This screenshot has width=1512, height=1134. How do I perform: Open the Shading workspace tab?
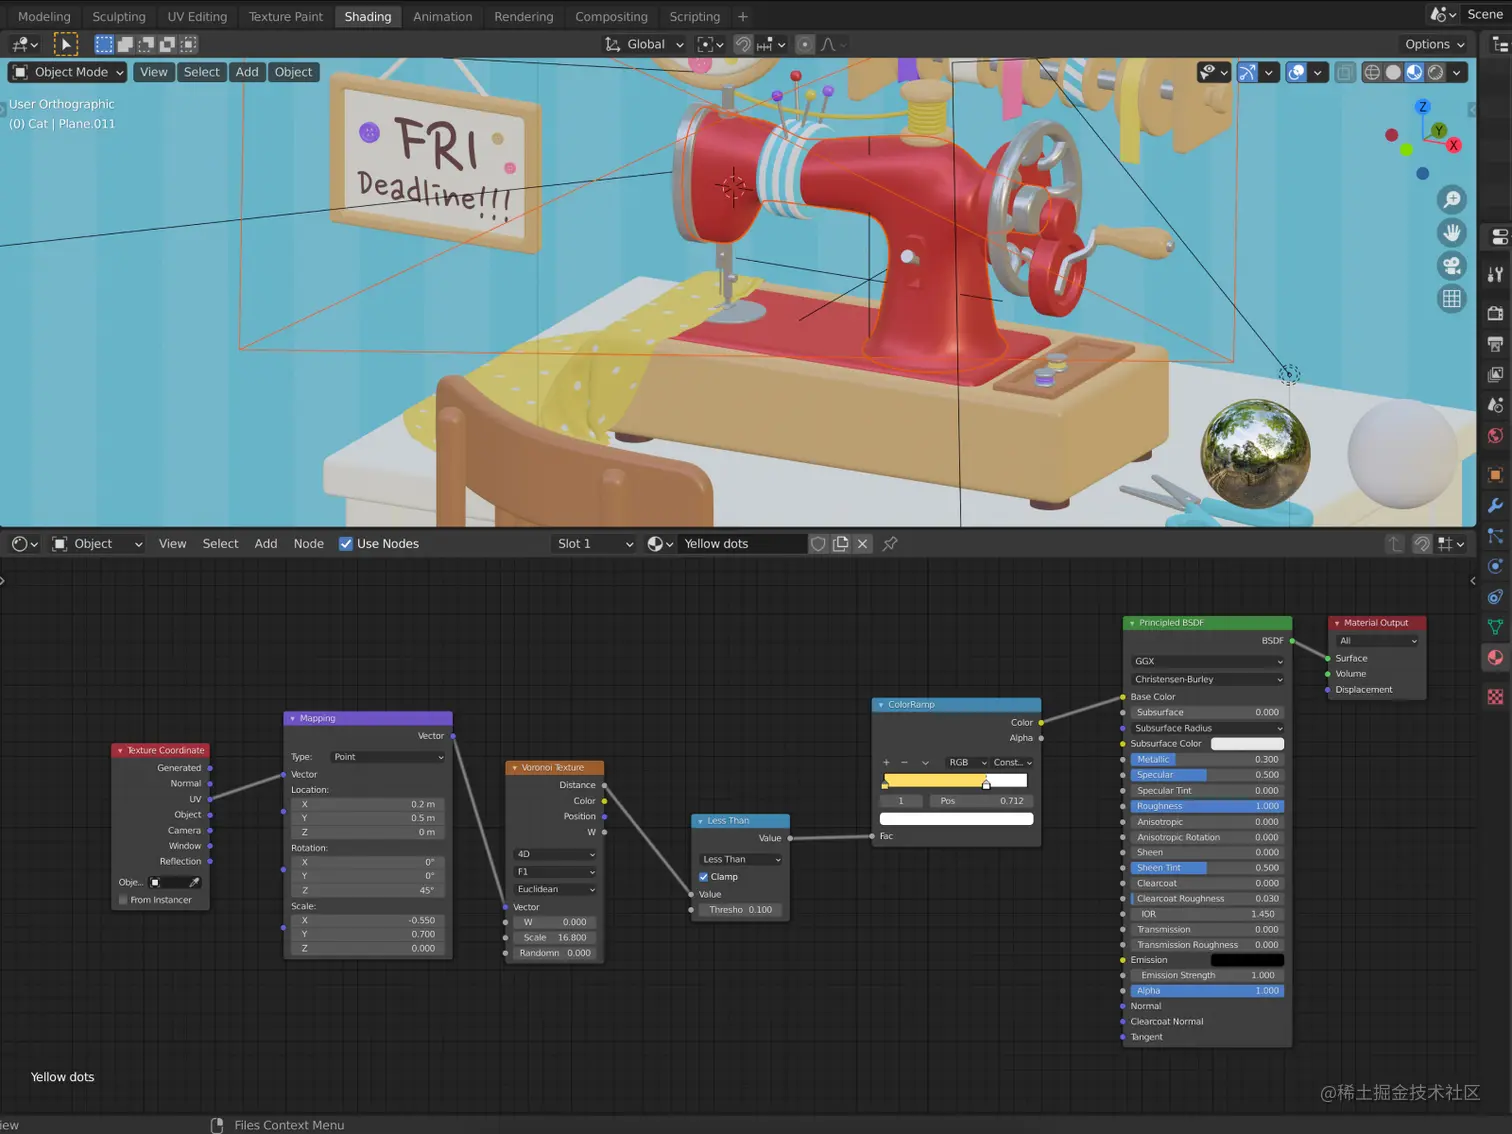click(367, 16)
